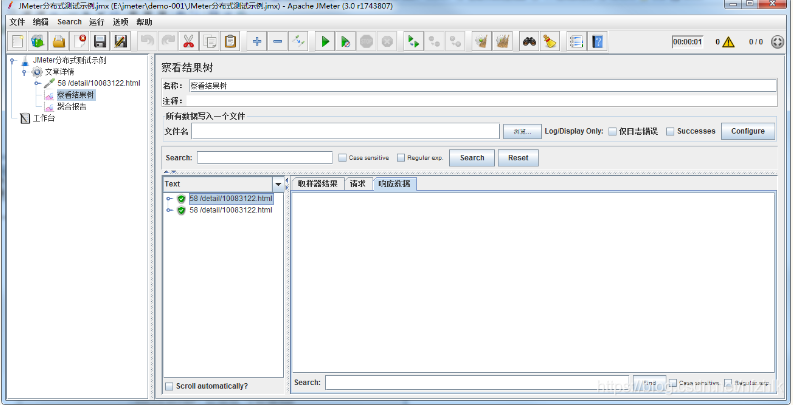The image size is (793, 405).
Task: Open the 帮助 menu
Action: (x=144, y=22)
